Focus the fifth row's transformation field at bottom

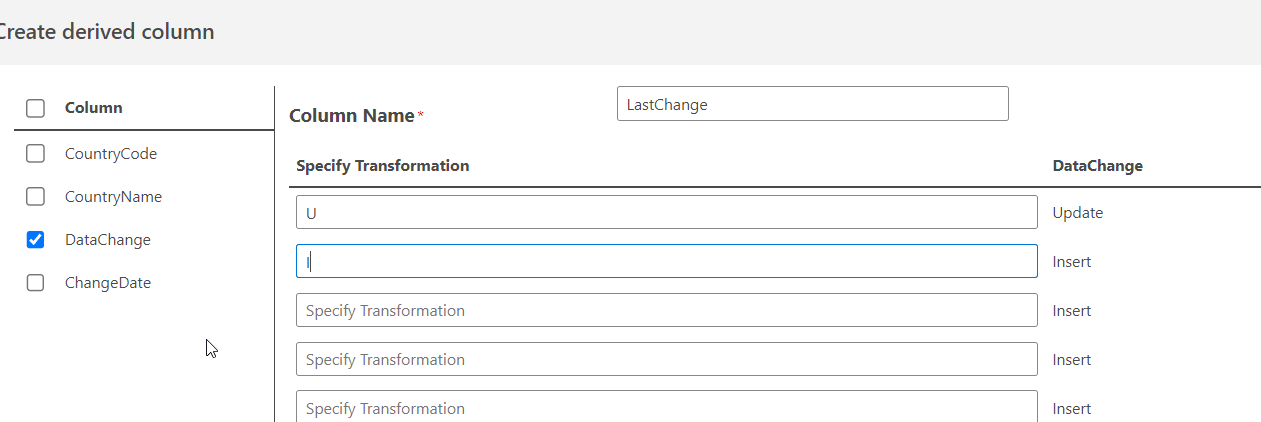[666, 407]
